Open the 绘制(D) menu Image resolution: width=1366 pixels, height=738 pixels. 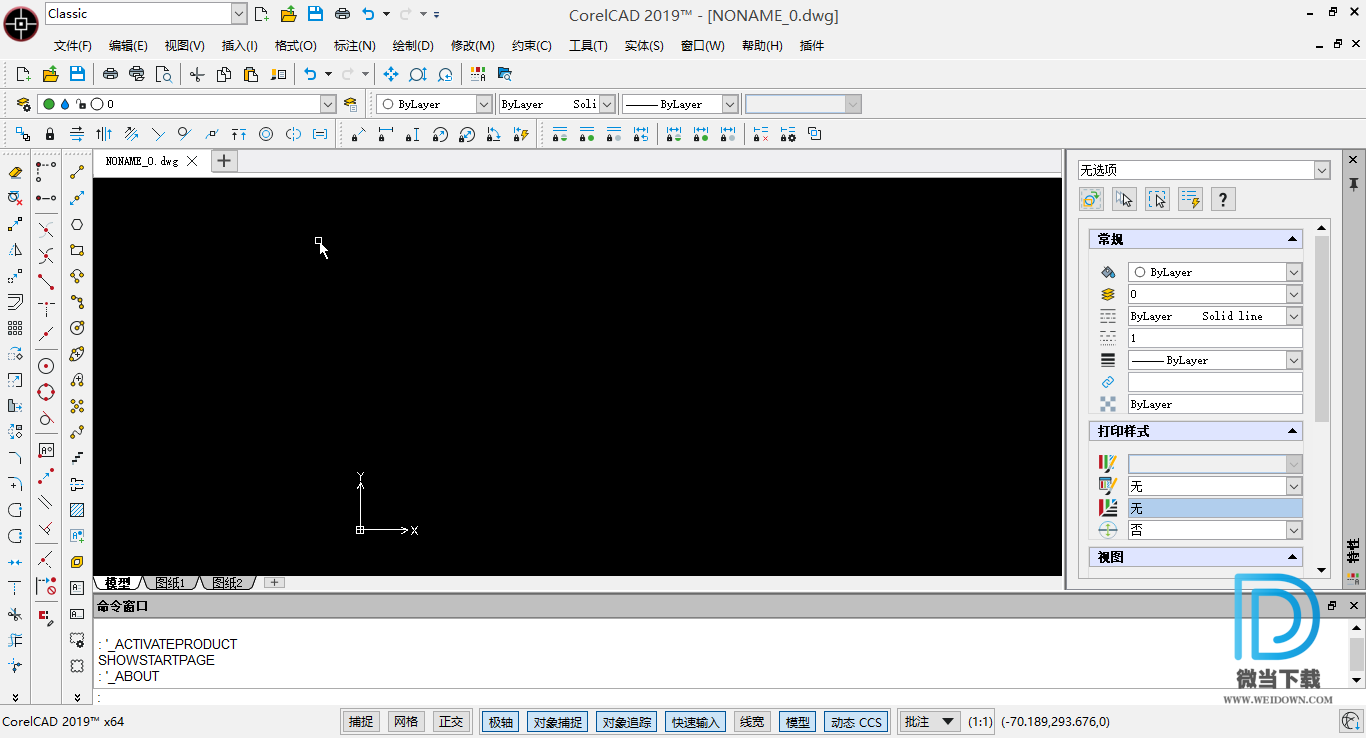coord(413,46)
